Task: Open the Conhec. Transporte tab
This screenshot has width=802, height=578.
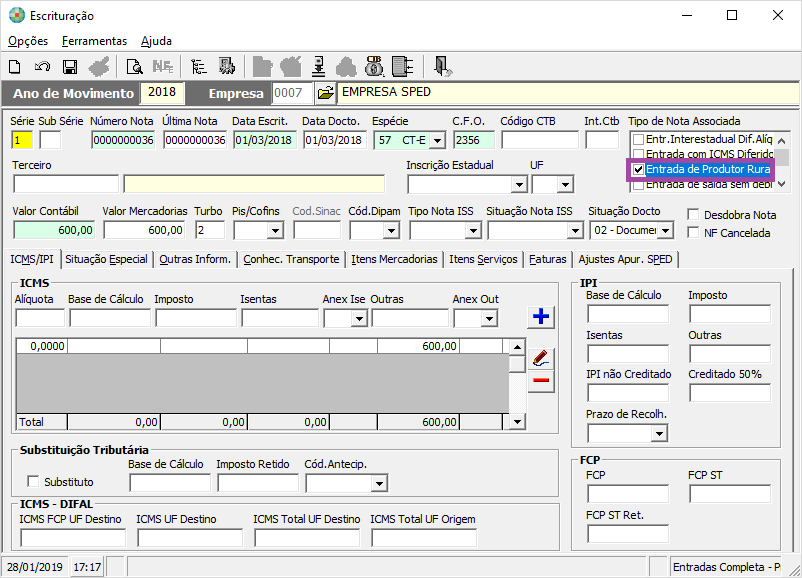Action: (x=291, y=259)
